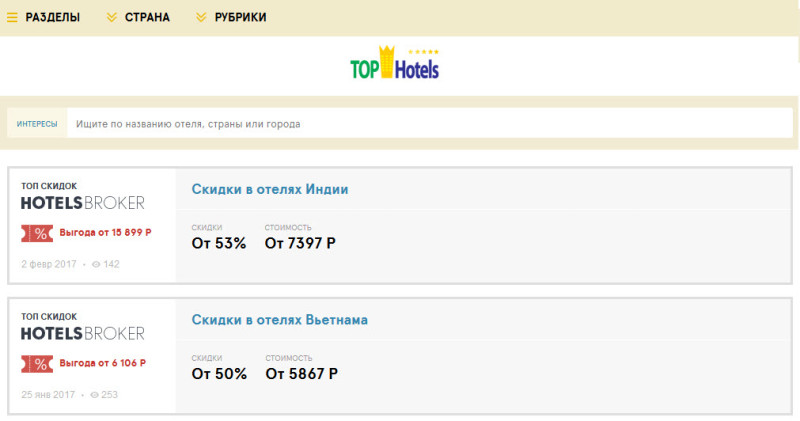Expand the Страна dropdown
Viewport: 800px width, 421px height.
(147, 17)
